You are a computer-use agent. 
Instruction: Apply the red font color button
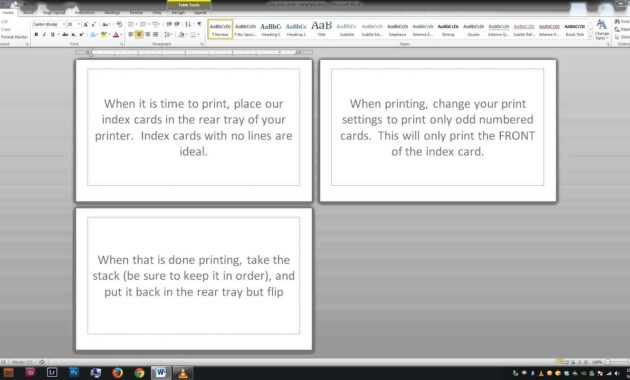click(116, 35)
